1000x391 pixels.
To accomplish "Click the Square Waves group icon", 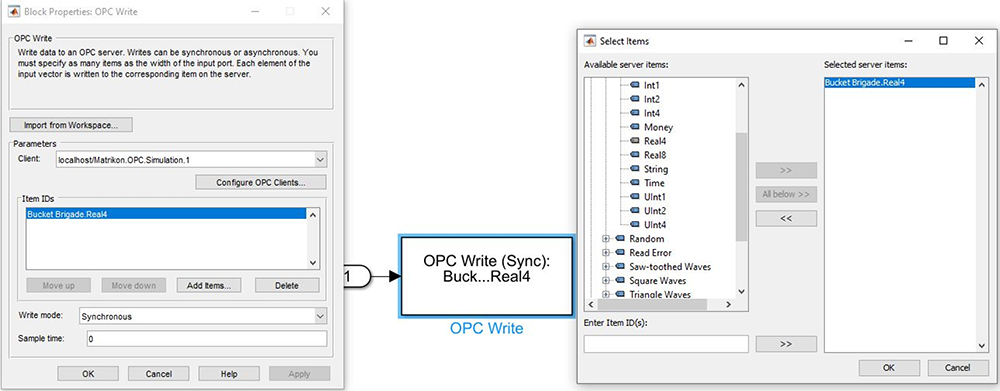I will pos(620,281).
